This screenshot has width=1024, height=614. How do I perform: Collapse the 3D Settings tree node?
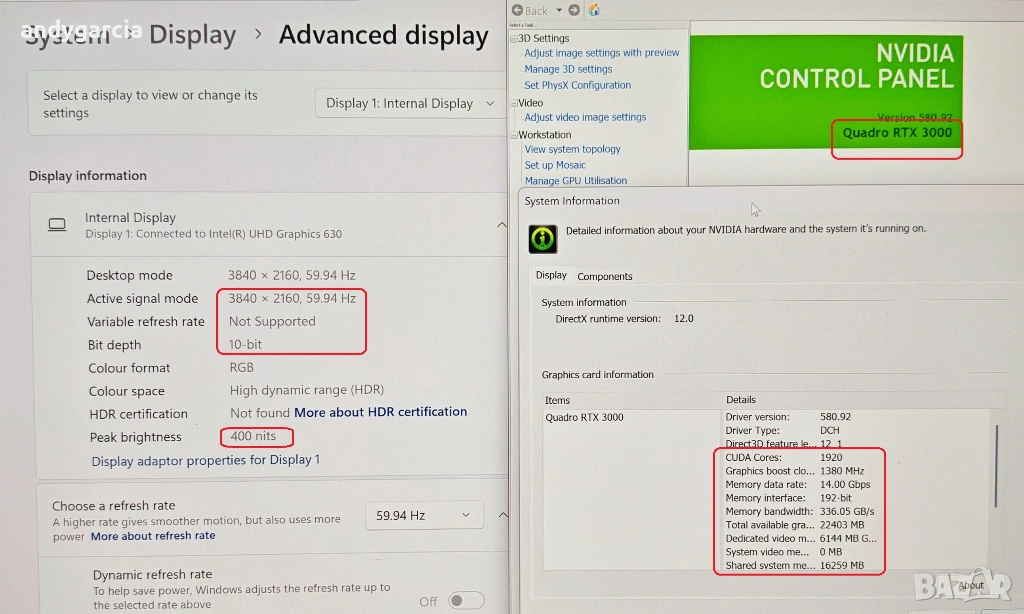point(514,38)
